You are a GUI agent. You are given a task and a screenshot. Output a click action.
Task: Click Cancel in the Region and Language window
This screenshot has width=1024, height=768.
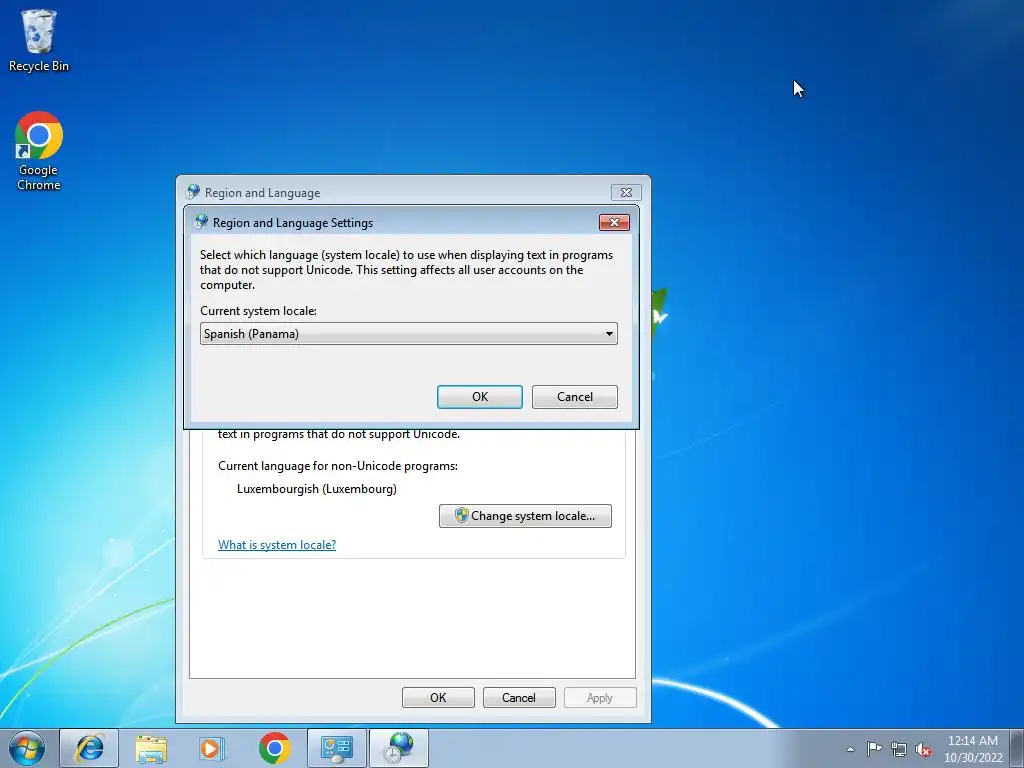(519, 697)
